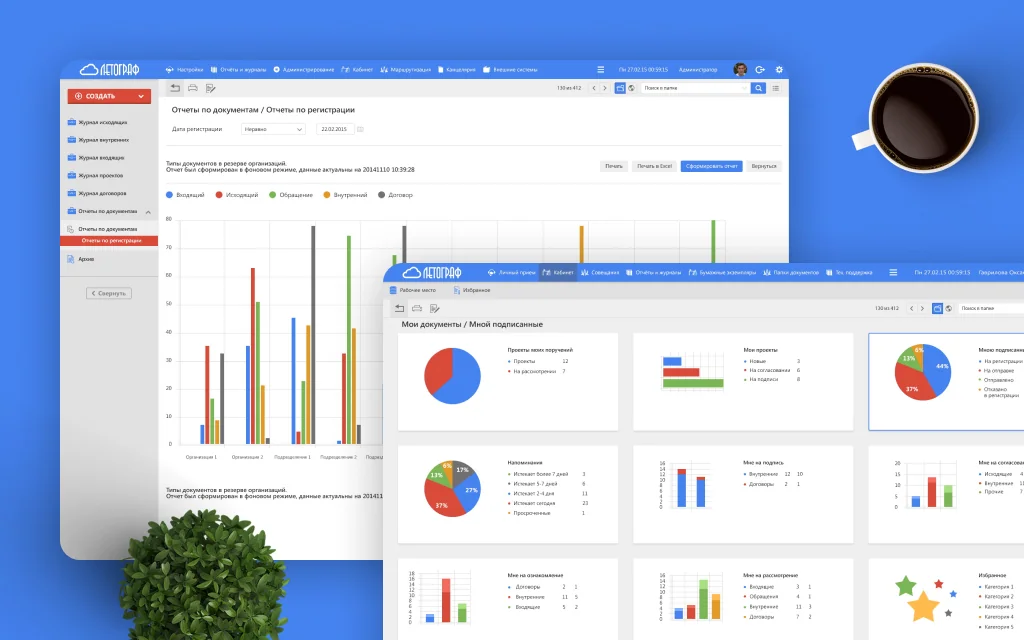
Task: Switch to the Избранное tab in the dashboard window
Action: pyautogui.click(x=472, y=290)
